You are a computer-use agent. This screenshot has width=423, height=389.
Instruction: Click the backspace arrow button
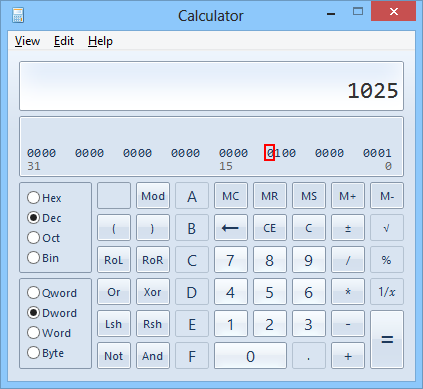pyautogui.click(x=231, y=228)
